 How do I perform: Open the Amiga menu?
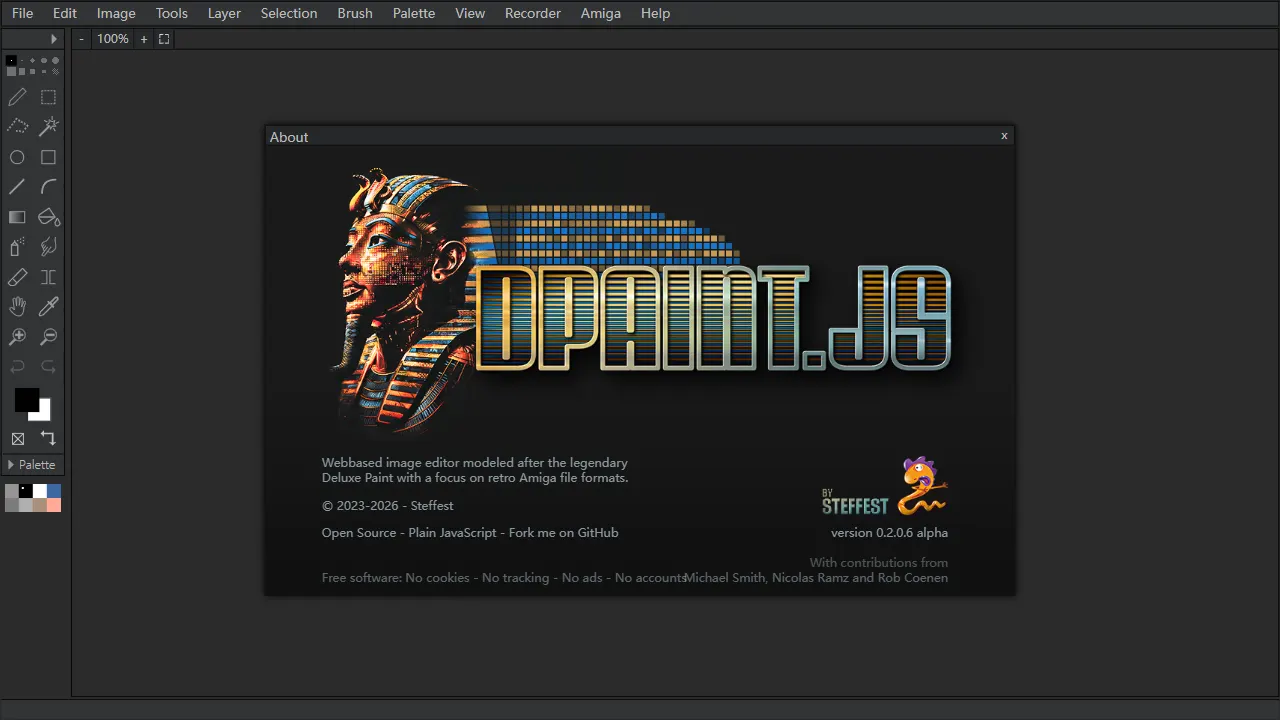pos(601,13)
